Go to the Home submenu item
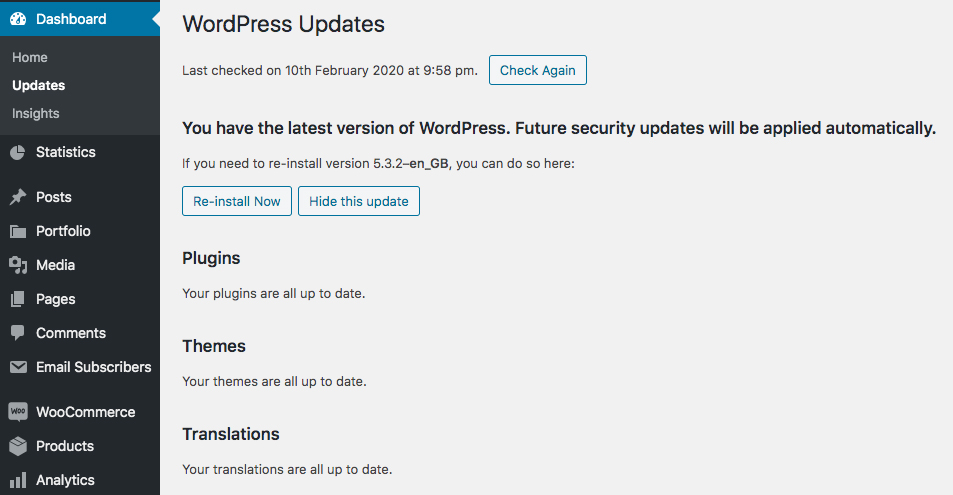953x495 pixels. click(x=30, y=57)
